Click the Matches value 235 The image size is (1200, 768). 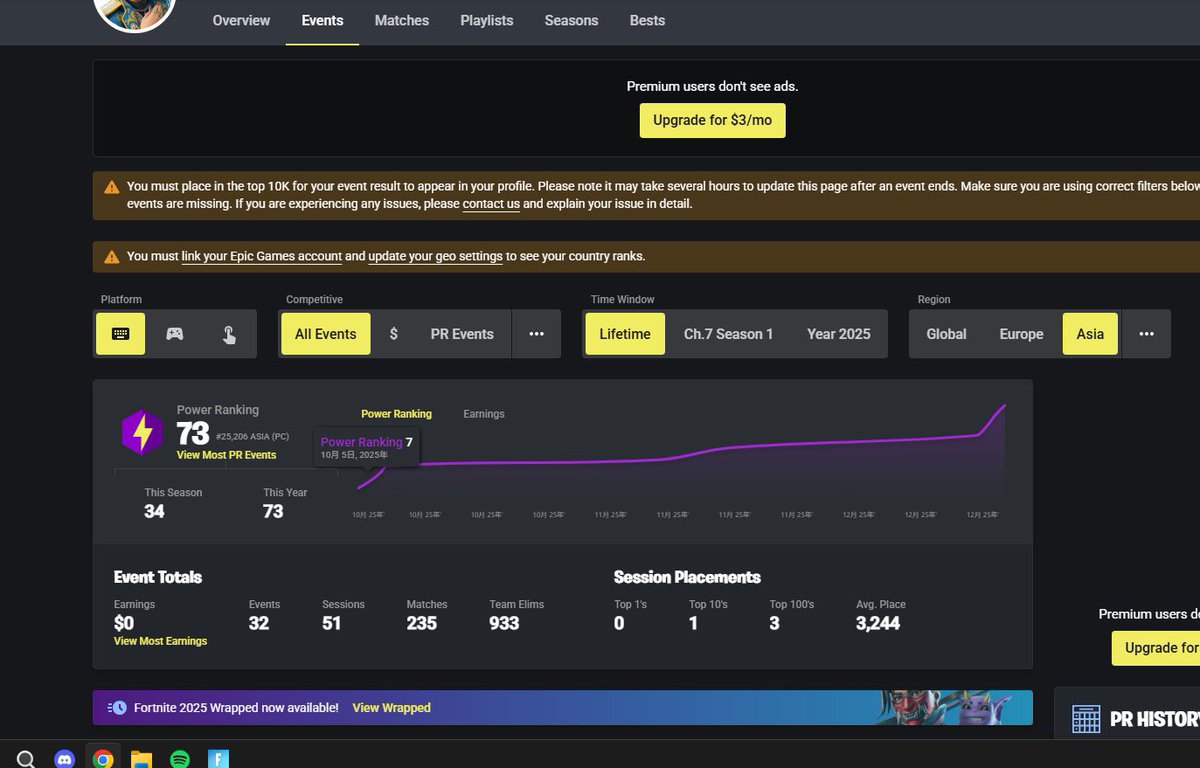(421, 623)
